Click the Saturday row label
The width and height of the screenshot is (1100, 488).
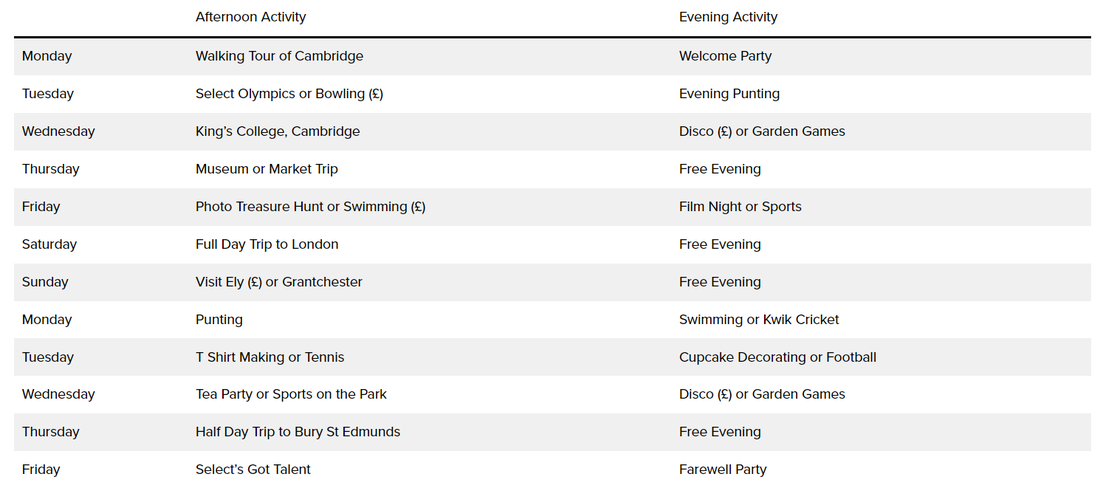tap(49, 244)
